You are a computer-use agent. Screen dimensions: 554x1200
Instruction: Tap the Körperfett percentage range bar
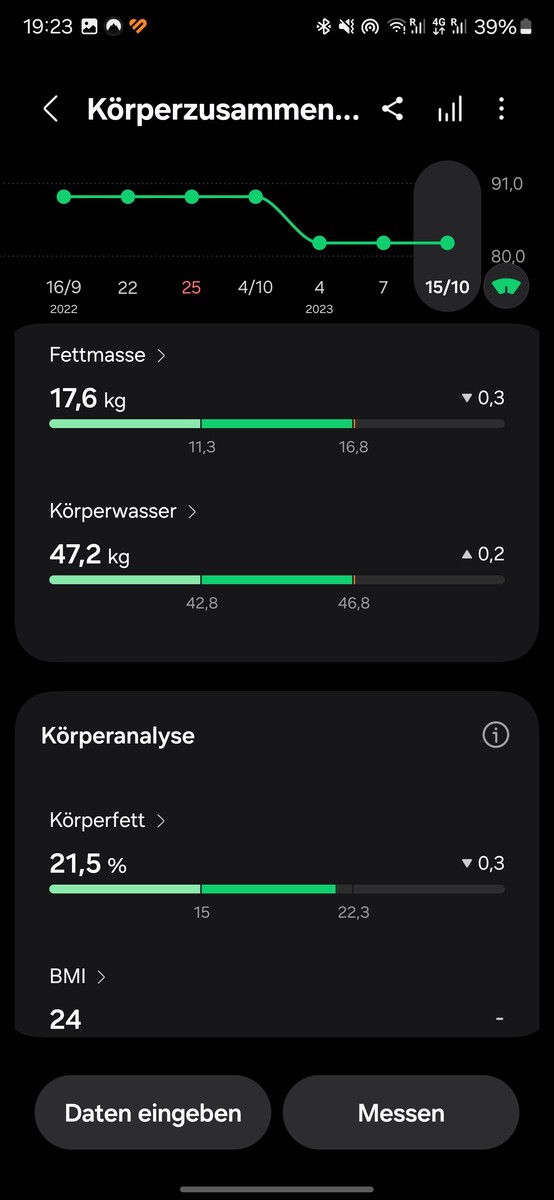pyautogui.click(x=277, y=889)
